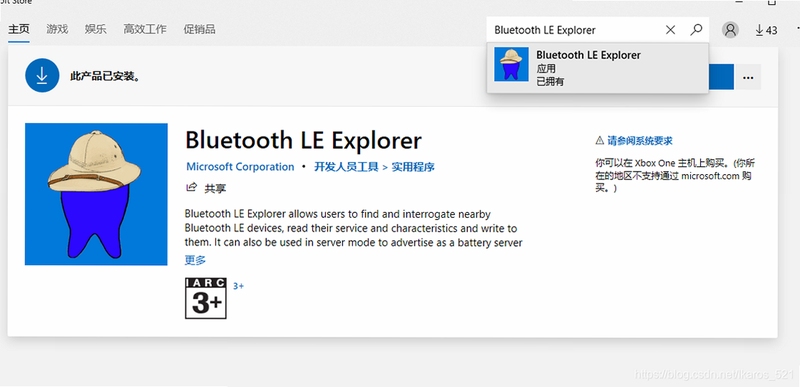
Task: Click the magnifier search icon
Action: [x=696, y=30]
